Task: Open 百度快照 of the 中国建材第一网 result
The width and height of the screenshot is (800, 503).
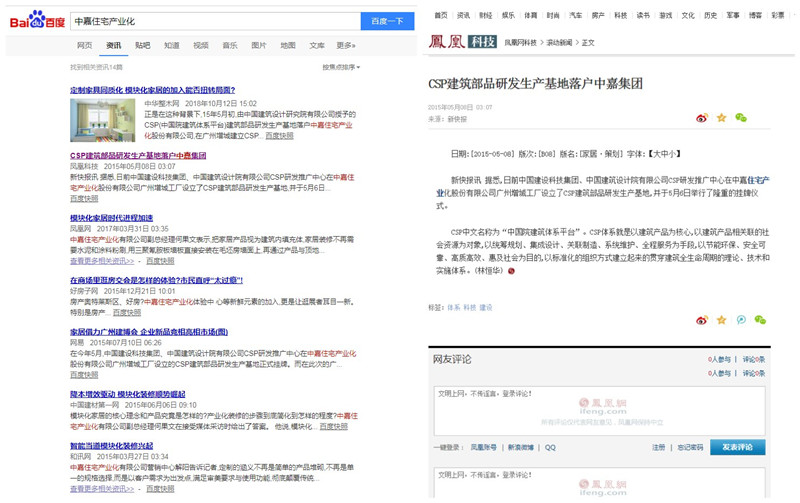Action: tap(334, 426)
